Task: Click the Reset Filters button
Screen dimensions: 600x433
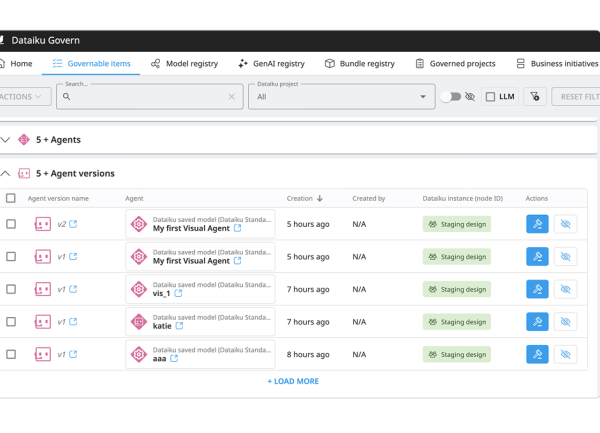Action: click(578, 97)
